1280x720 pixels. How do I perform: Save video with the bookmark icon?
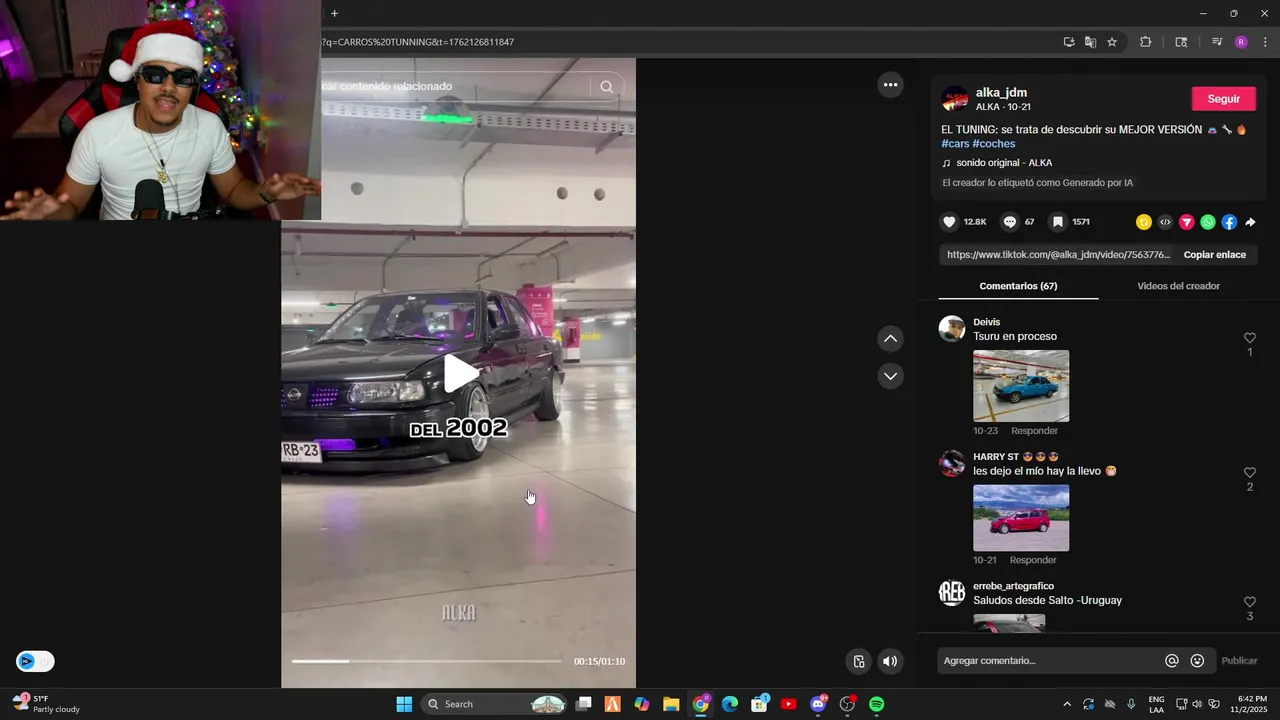[1058, 222]
